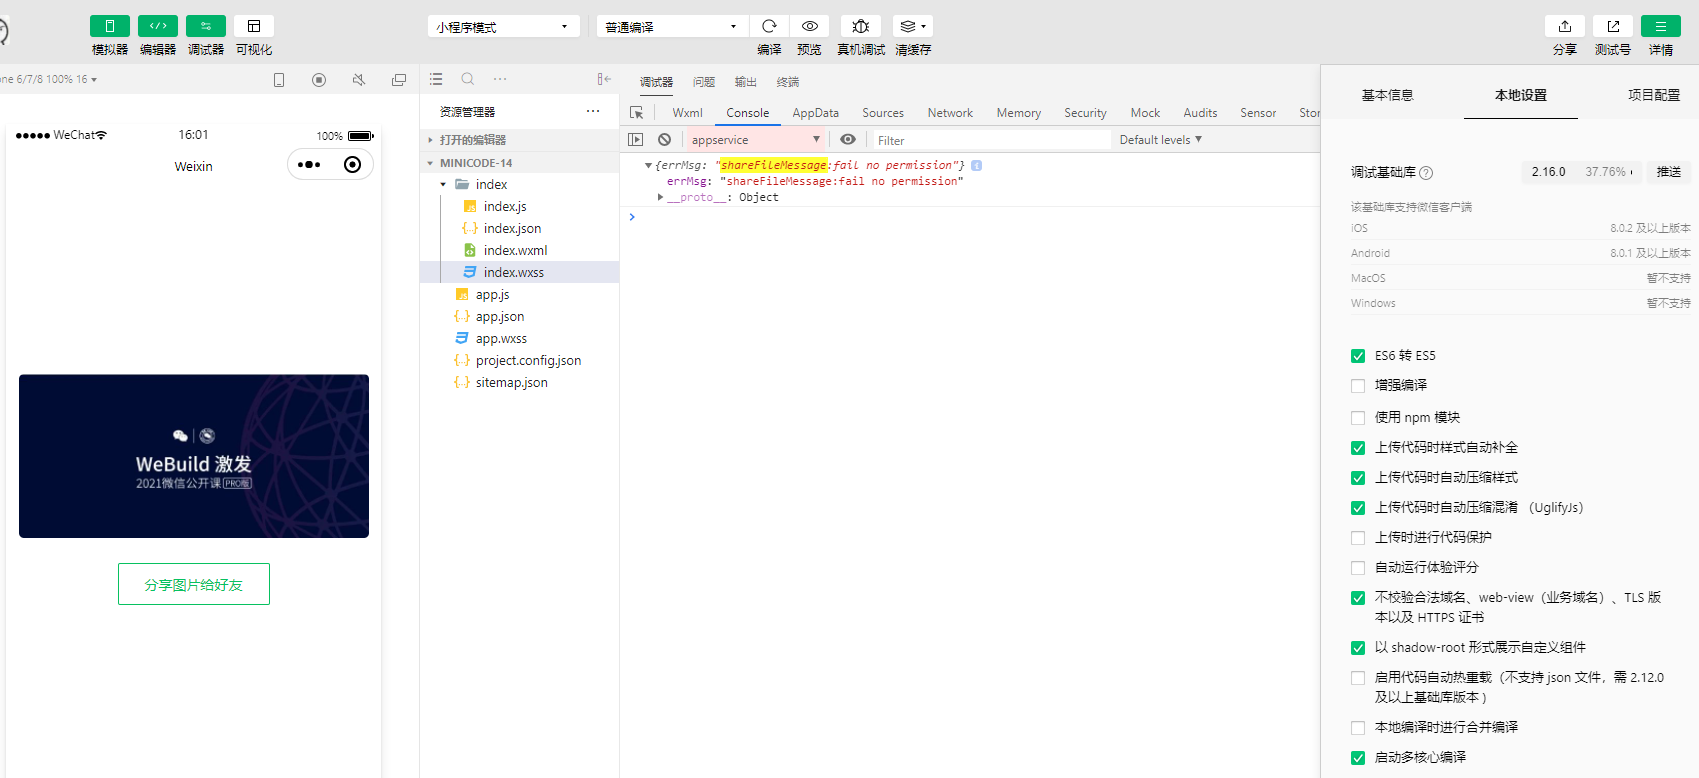Open search in the explorer sidebar
Viewport: 1699px width, 778px height.
pyautogui.click(x=468, y=79)
